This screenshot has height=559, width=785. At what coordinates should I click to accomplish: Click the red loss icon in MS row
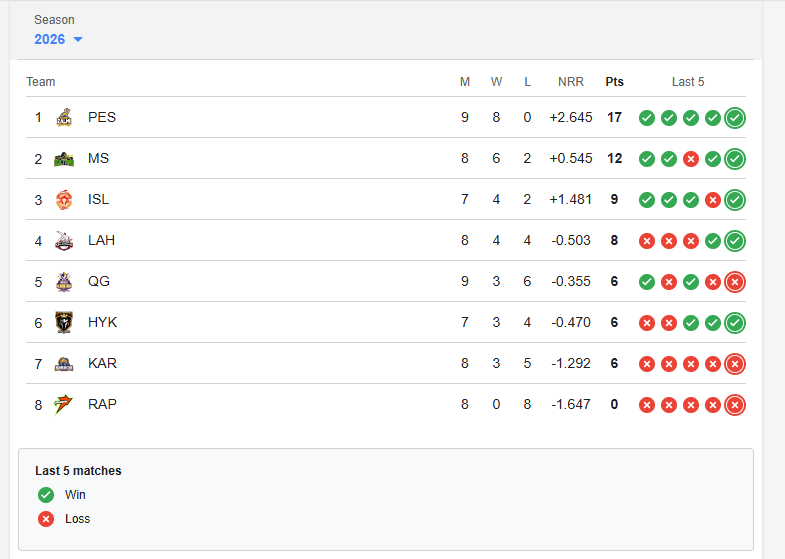pos(691,159)
